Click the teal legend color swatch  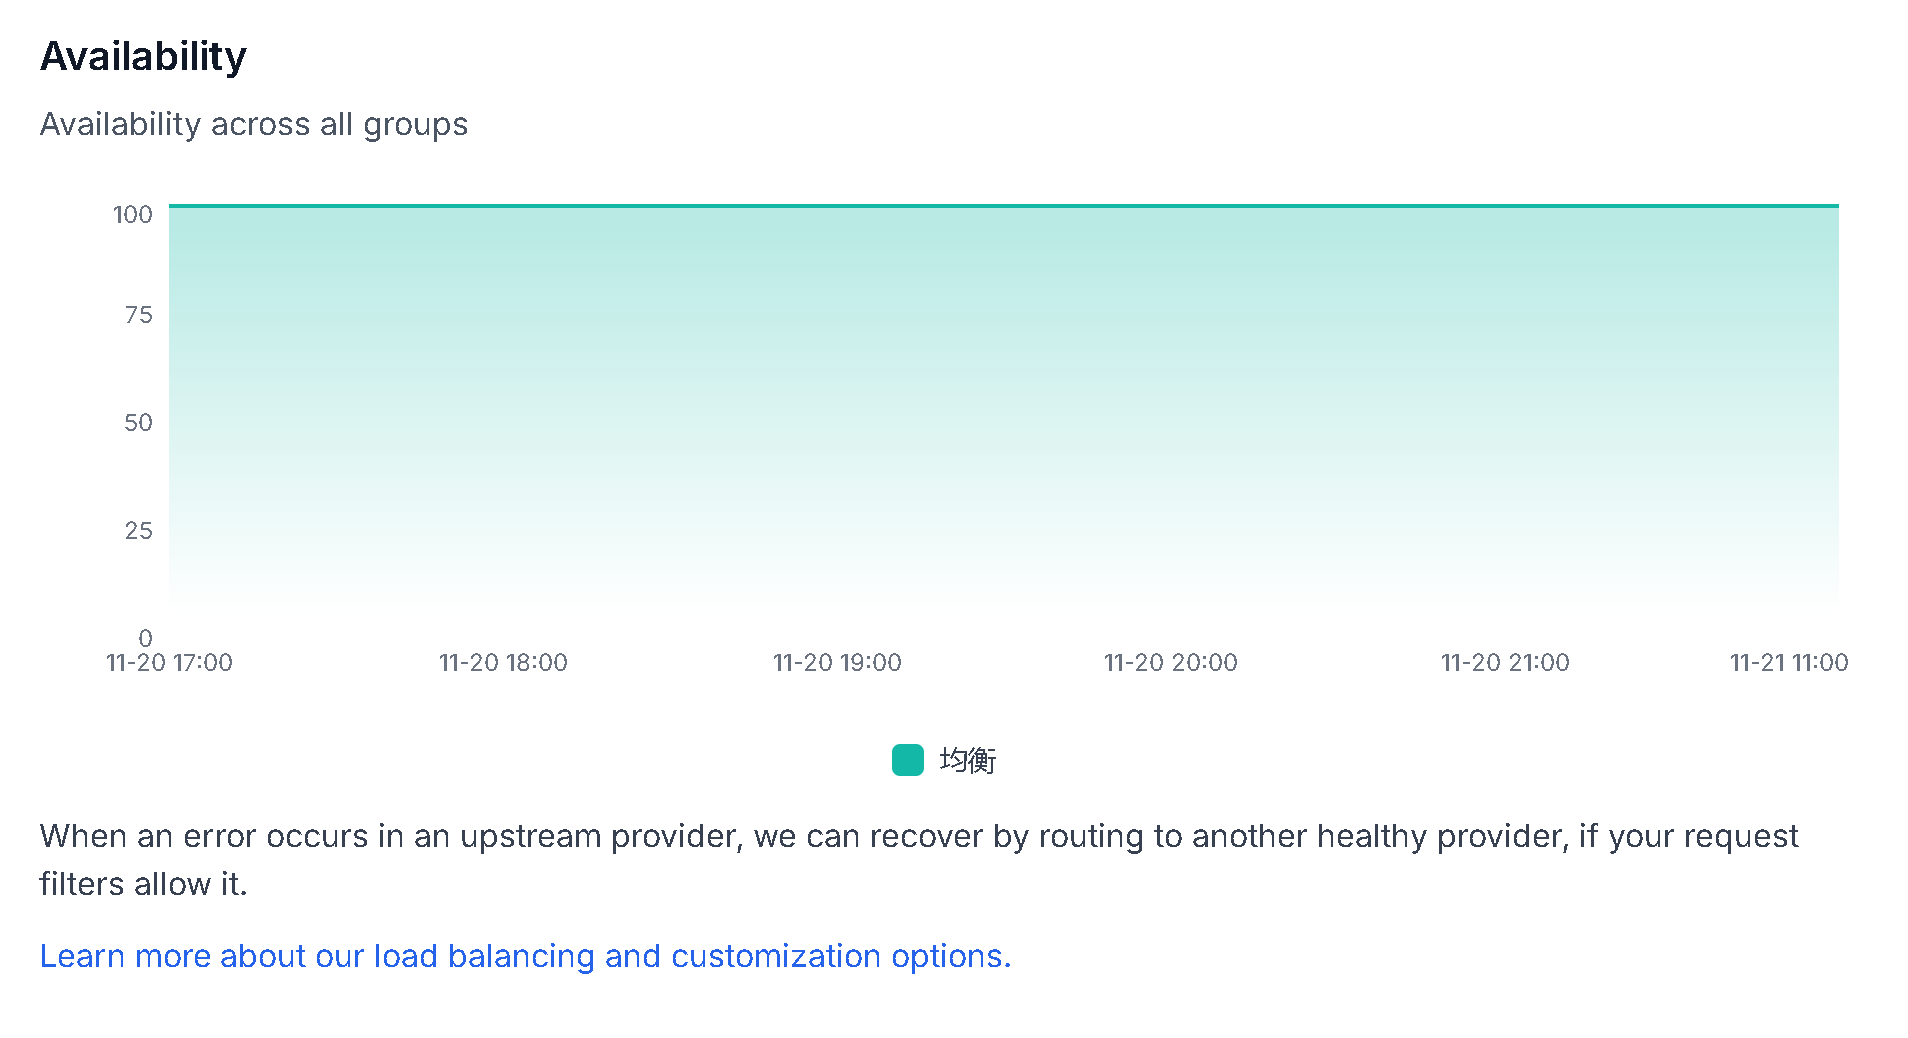point(907,760)
